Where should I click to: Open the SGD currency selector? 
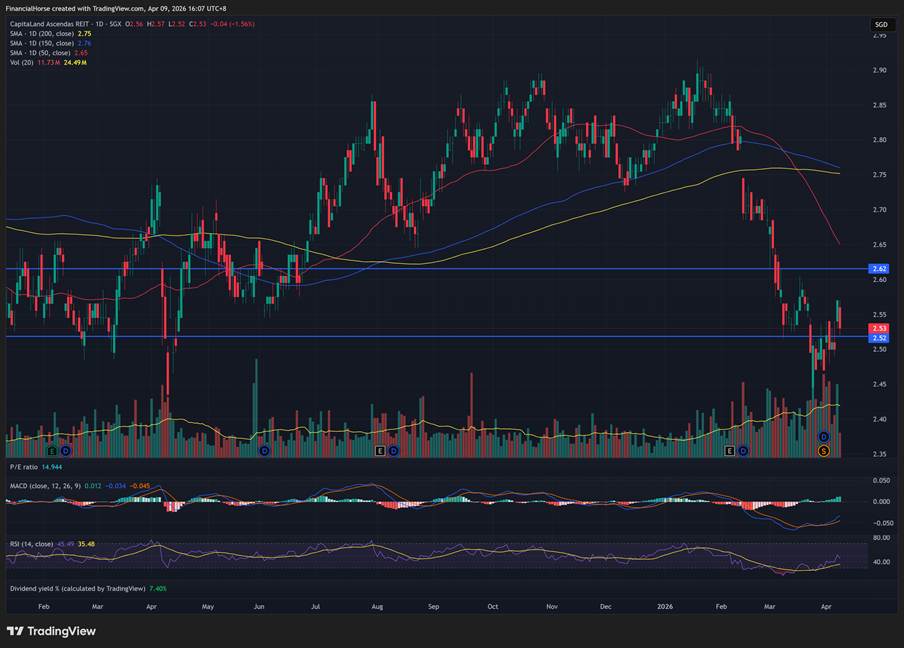tap(881, 24)
